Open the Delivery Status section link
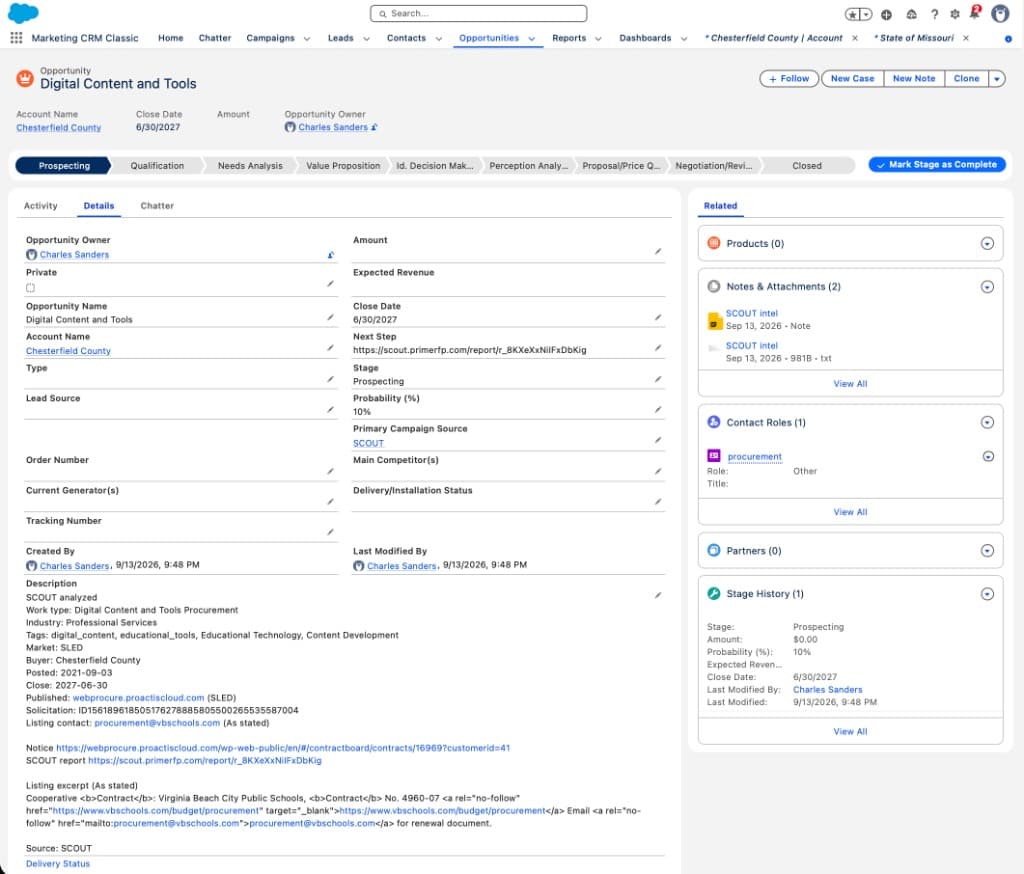1024x874 pixels. [58, 864]
